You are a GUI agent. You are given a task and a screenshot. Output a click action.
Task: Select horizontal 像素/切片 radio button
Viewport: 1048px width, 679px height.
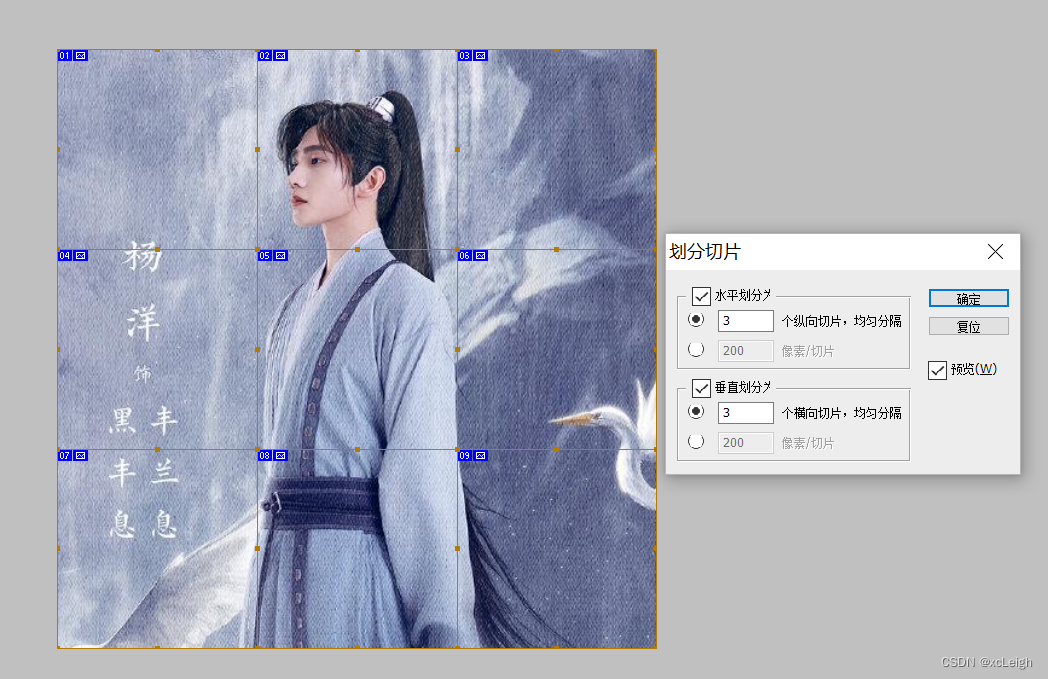[696, 350]
